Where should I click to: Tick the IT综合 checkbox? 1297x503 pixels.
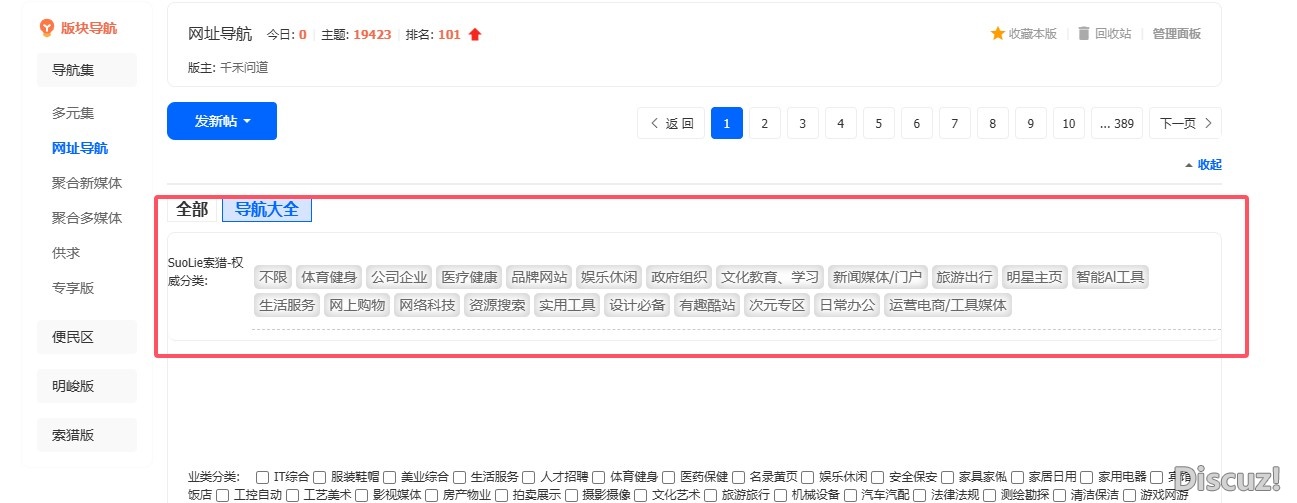(x=262, y=477)
